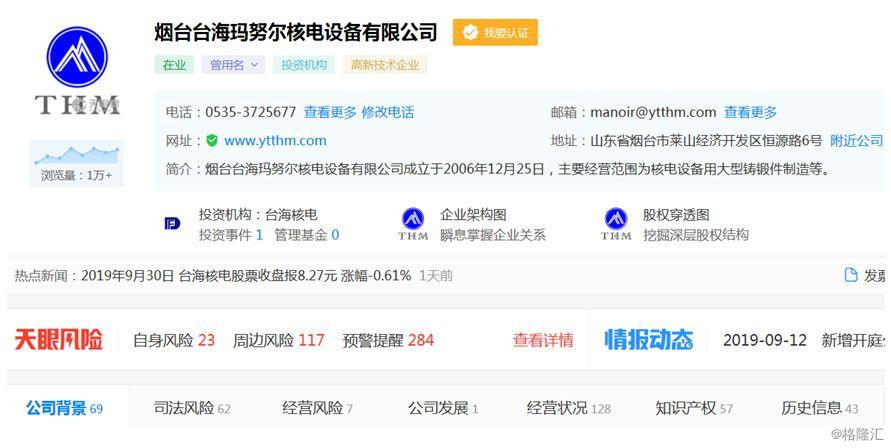Open the www.ytthm.com website link
Image resolution: width=891 pixels, height=448 pixels.
point(275,140)
